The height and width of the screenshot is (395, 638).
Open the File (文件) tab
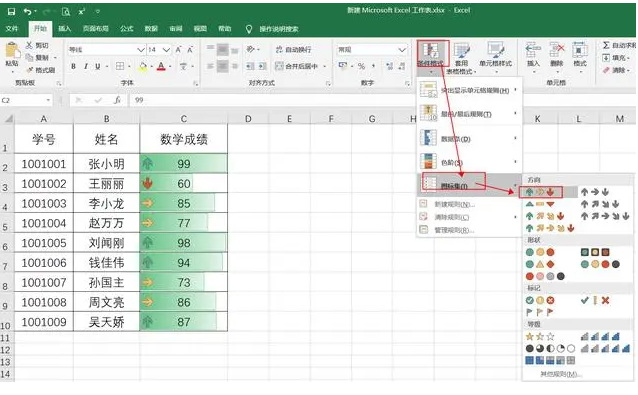coord(12,28)
